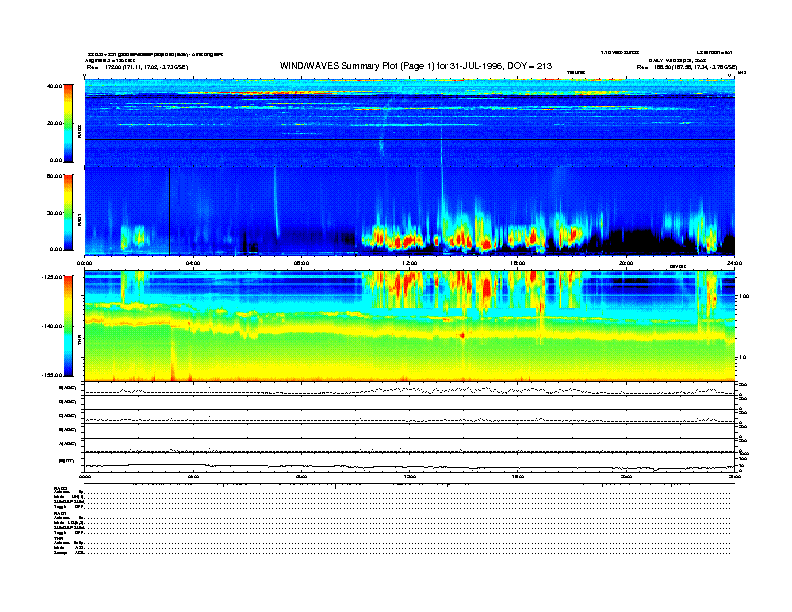Click the bottom magnitude line plot panel
The height and width of the screenshot is (612, 792).
410,463
